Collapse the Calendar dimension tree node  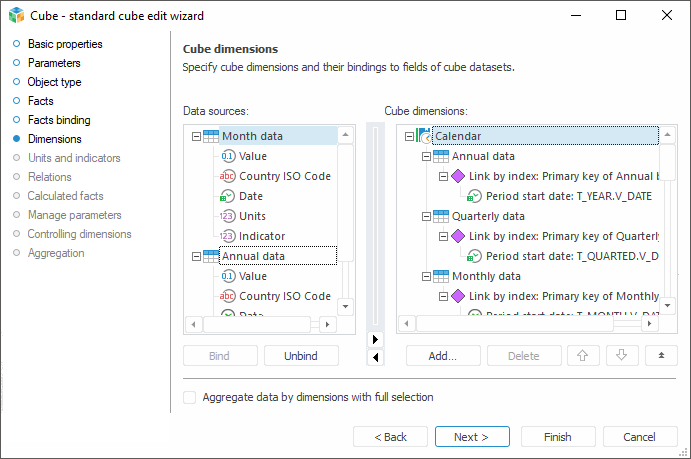[x=409, y=136]
